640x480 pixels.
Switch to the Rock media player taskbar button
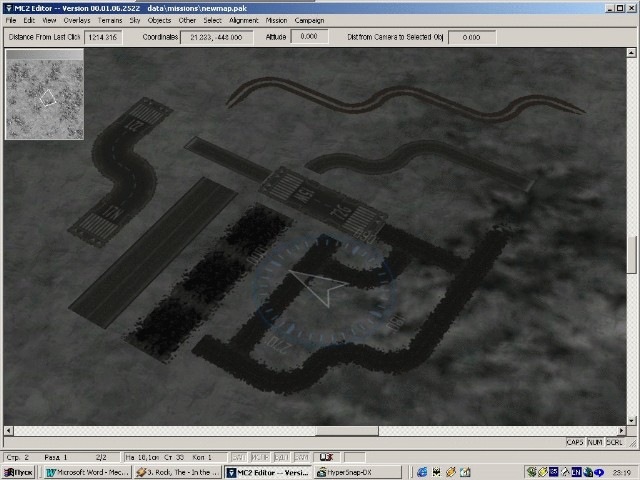(178, 472)
